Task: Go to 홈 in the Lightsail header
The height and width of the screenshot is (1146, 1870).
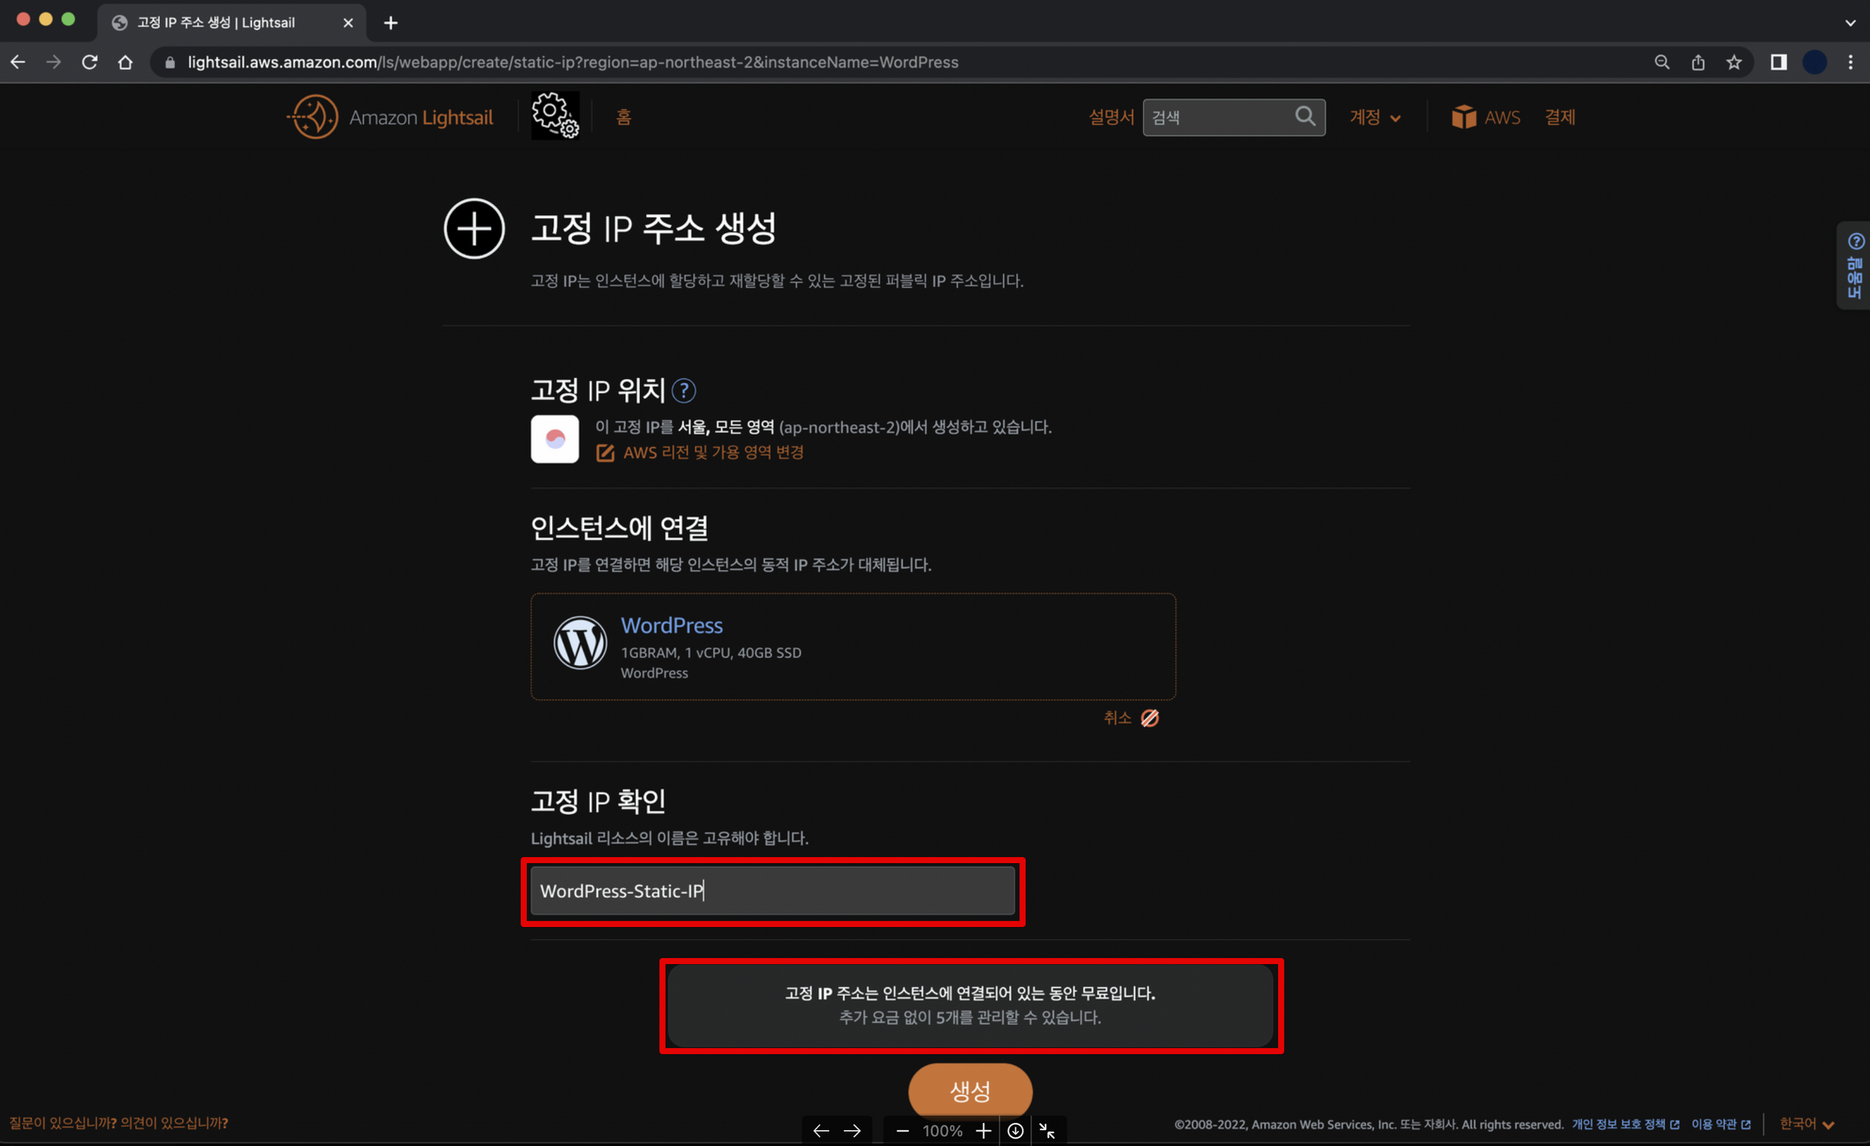Action: coord(623,117)
